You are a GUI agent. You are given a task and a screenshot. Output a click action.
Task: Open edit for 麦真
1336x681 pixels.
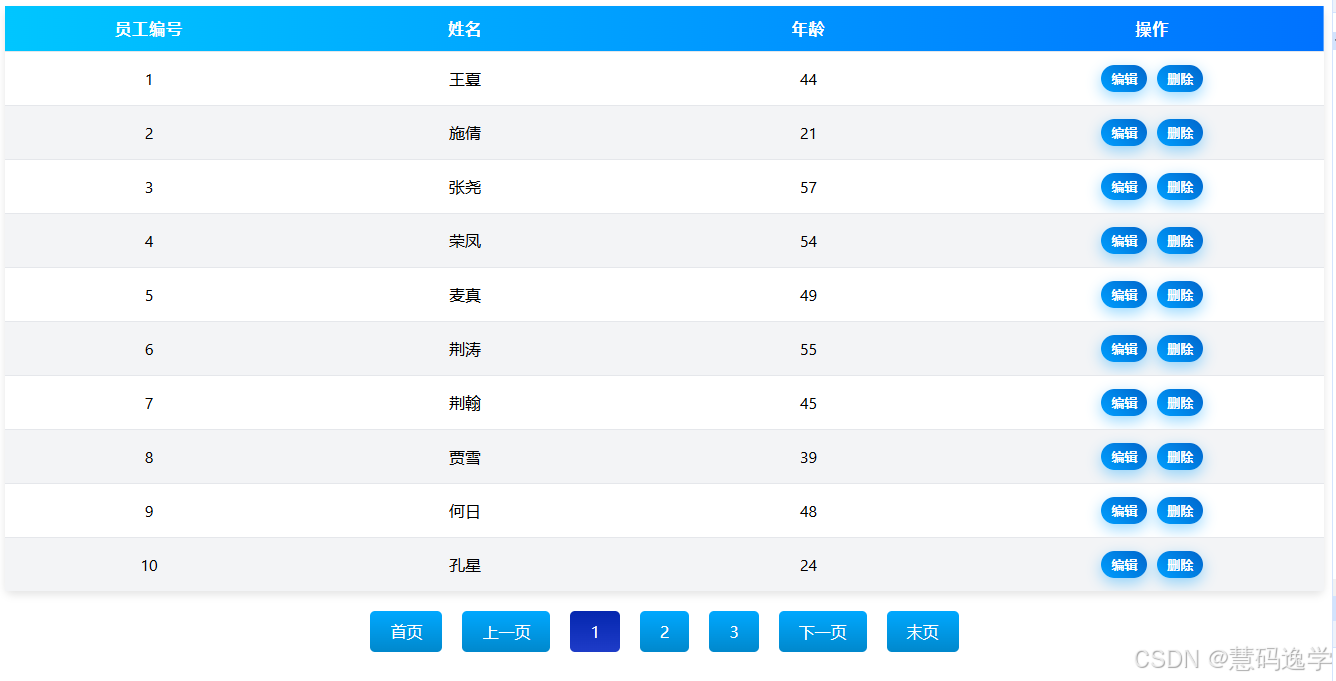pyautogui.click(x=1124, y=295)
